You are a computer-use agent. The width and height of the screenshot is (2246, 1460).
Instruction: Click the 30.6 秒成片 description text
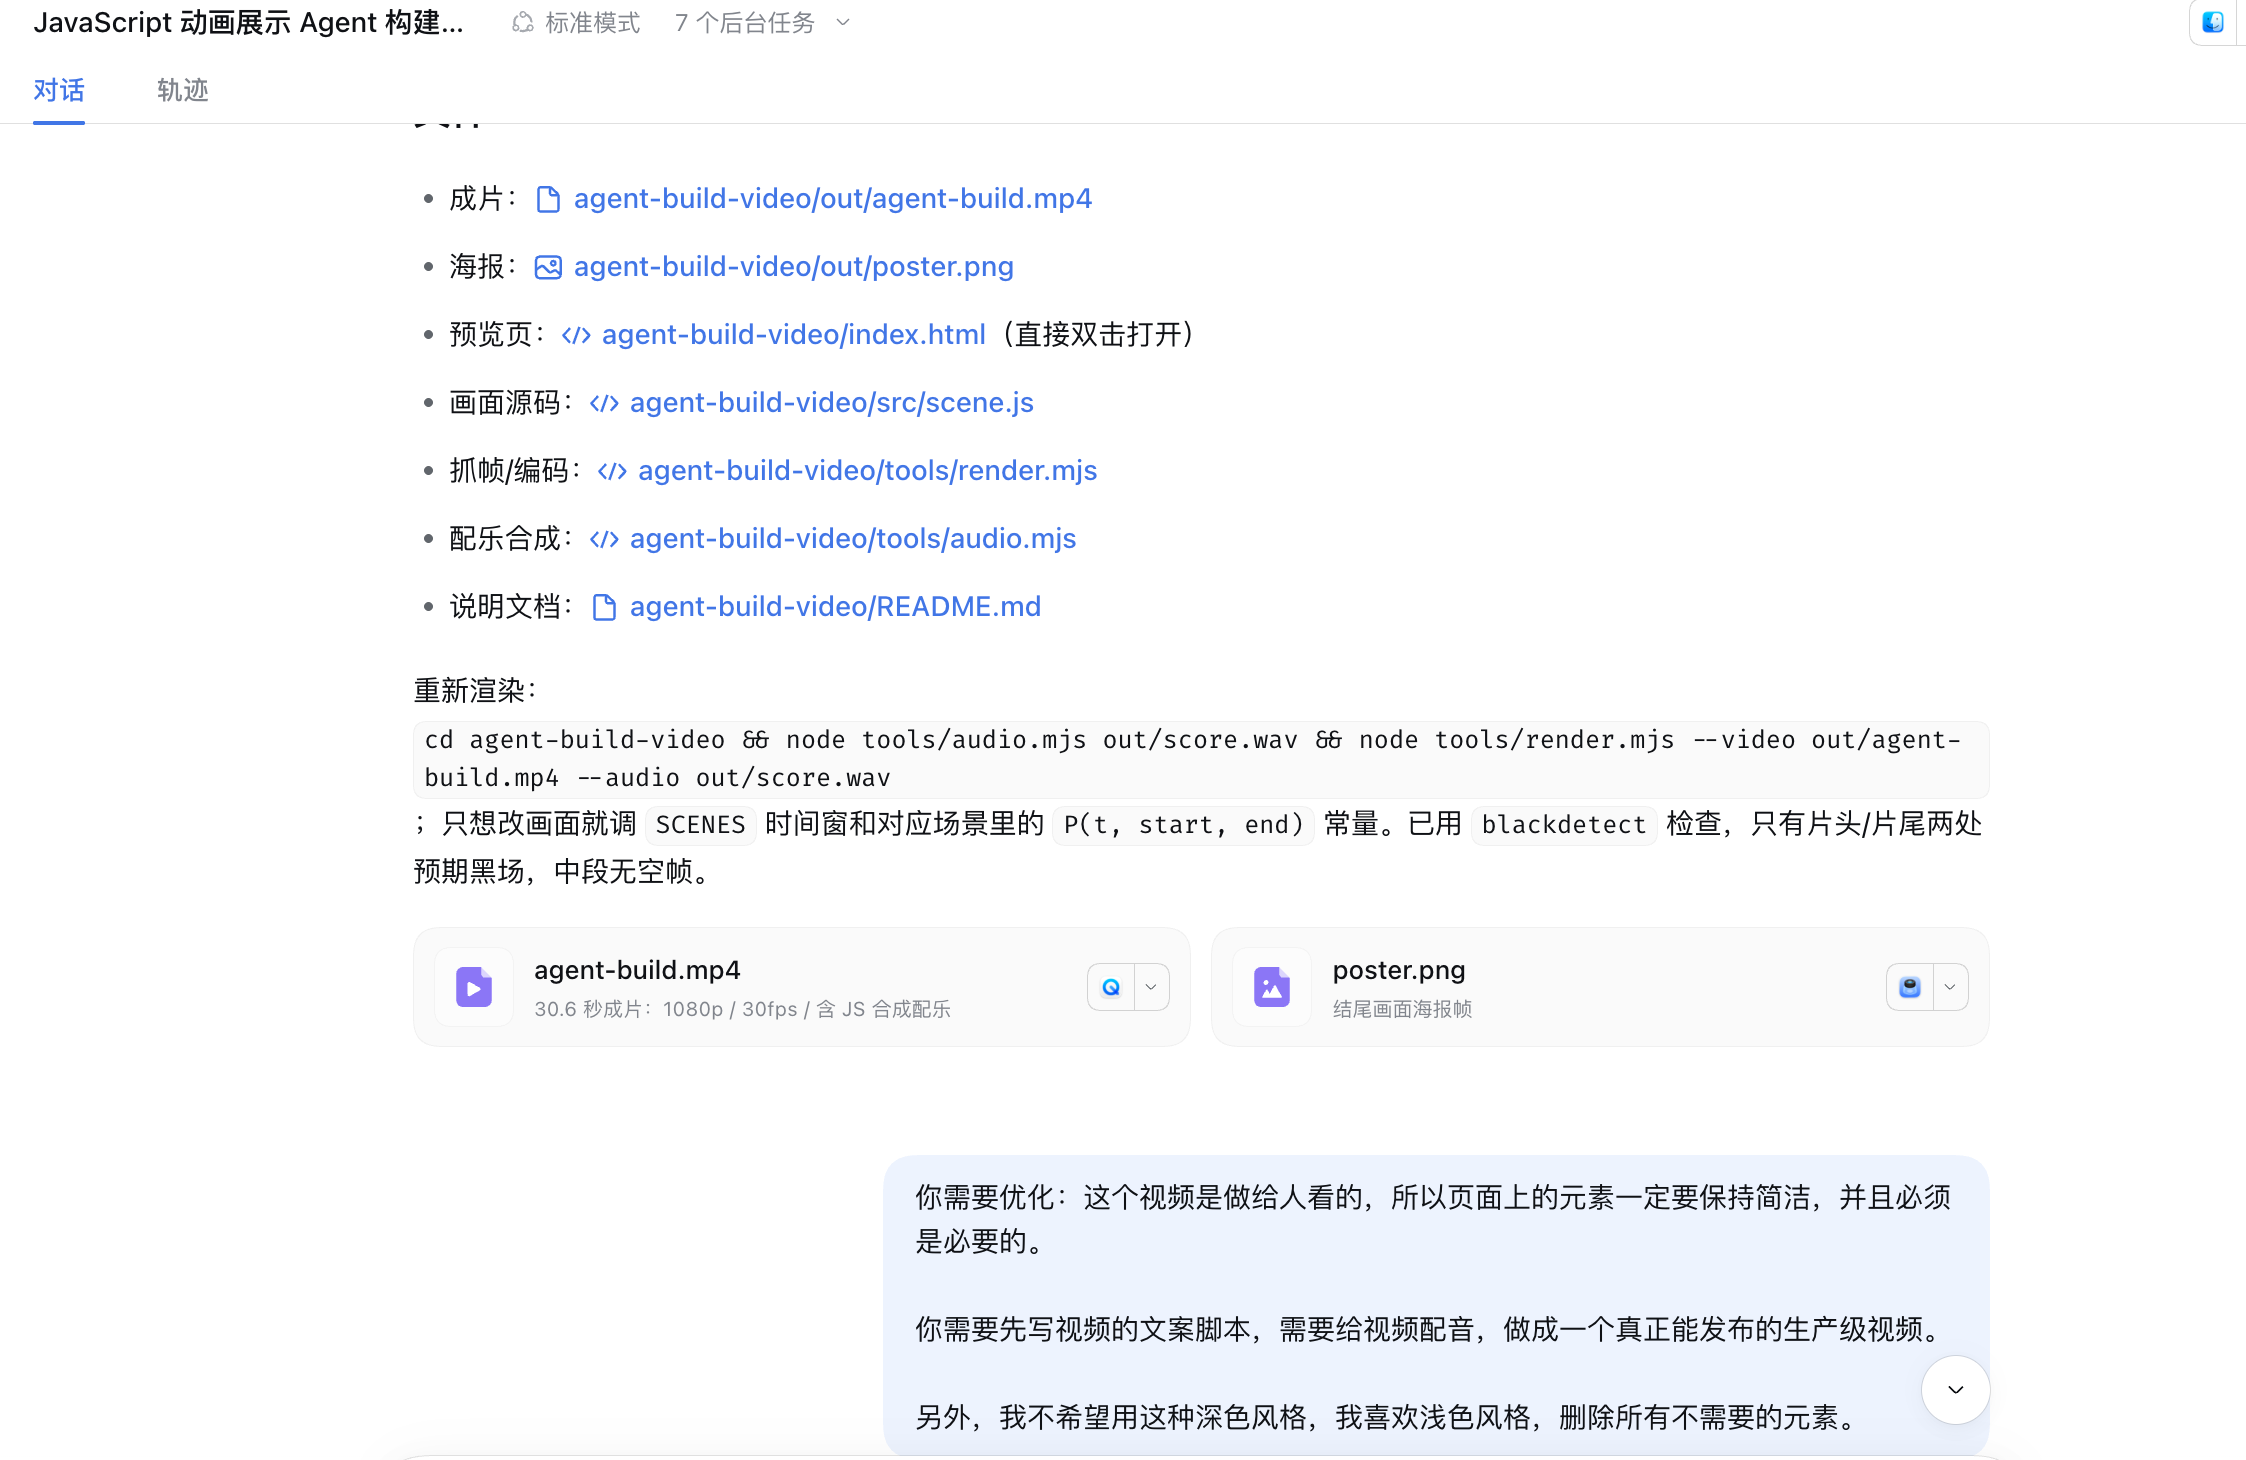pyautogui.click(x=742, y=1009)
